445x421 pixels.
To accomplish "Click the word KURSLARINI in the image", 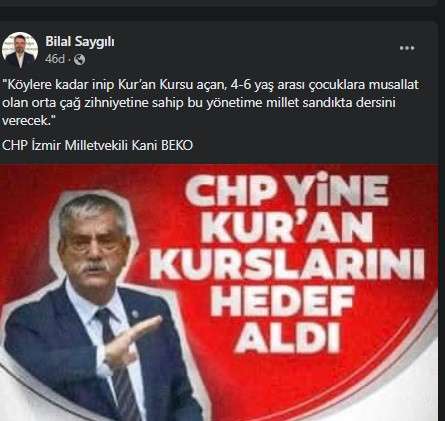I will click(x=287, y=264).
